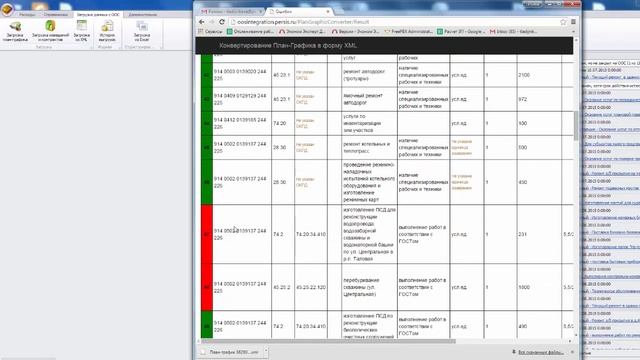Image resolution: width=640 pixels, height=360 pixels.
Task: Click the '972' value cell
Action: coord(522,99)
